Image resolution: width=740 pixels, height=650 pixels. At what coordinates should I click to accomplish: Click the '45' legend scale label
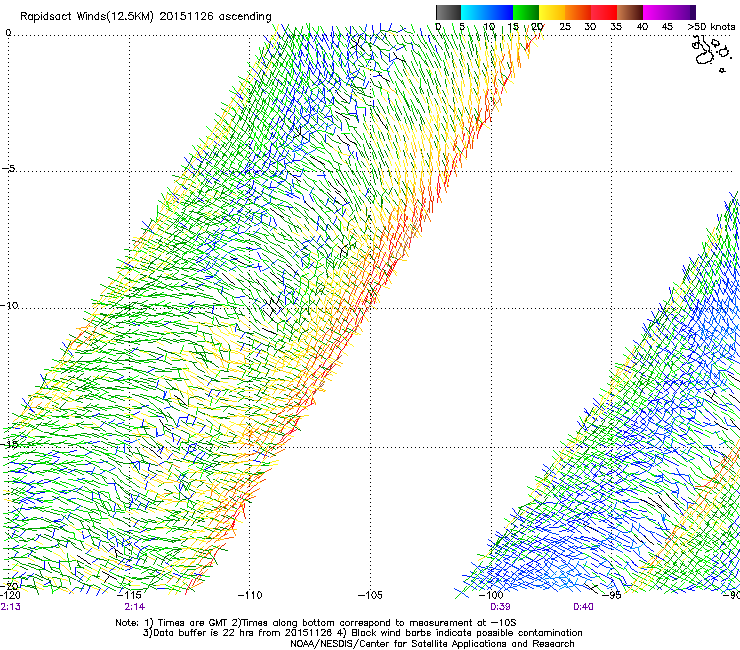667,27
